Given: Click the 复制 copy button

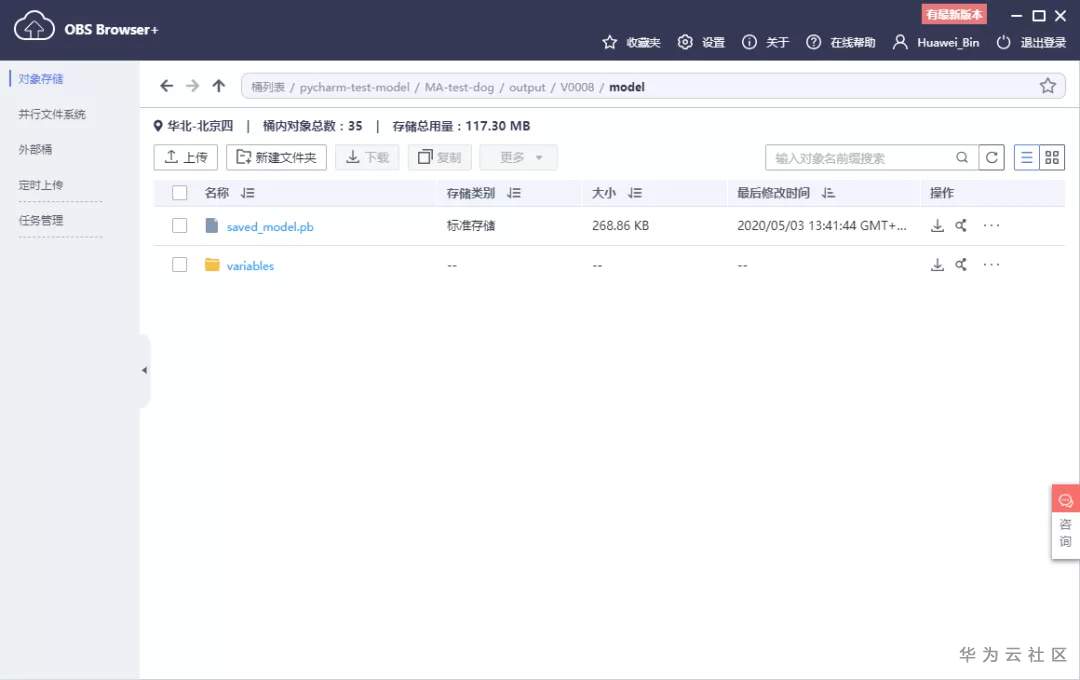Looking at the screenshot, I should [439, 158].
